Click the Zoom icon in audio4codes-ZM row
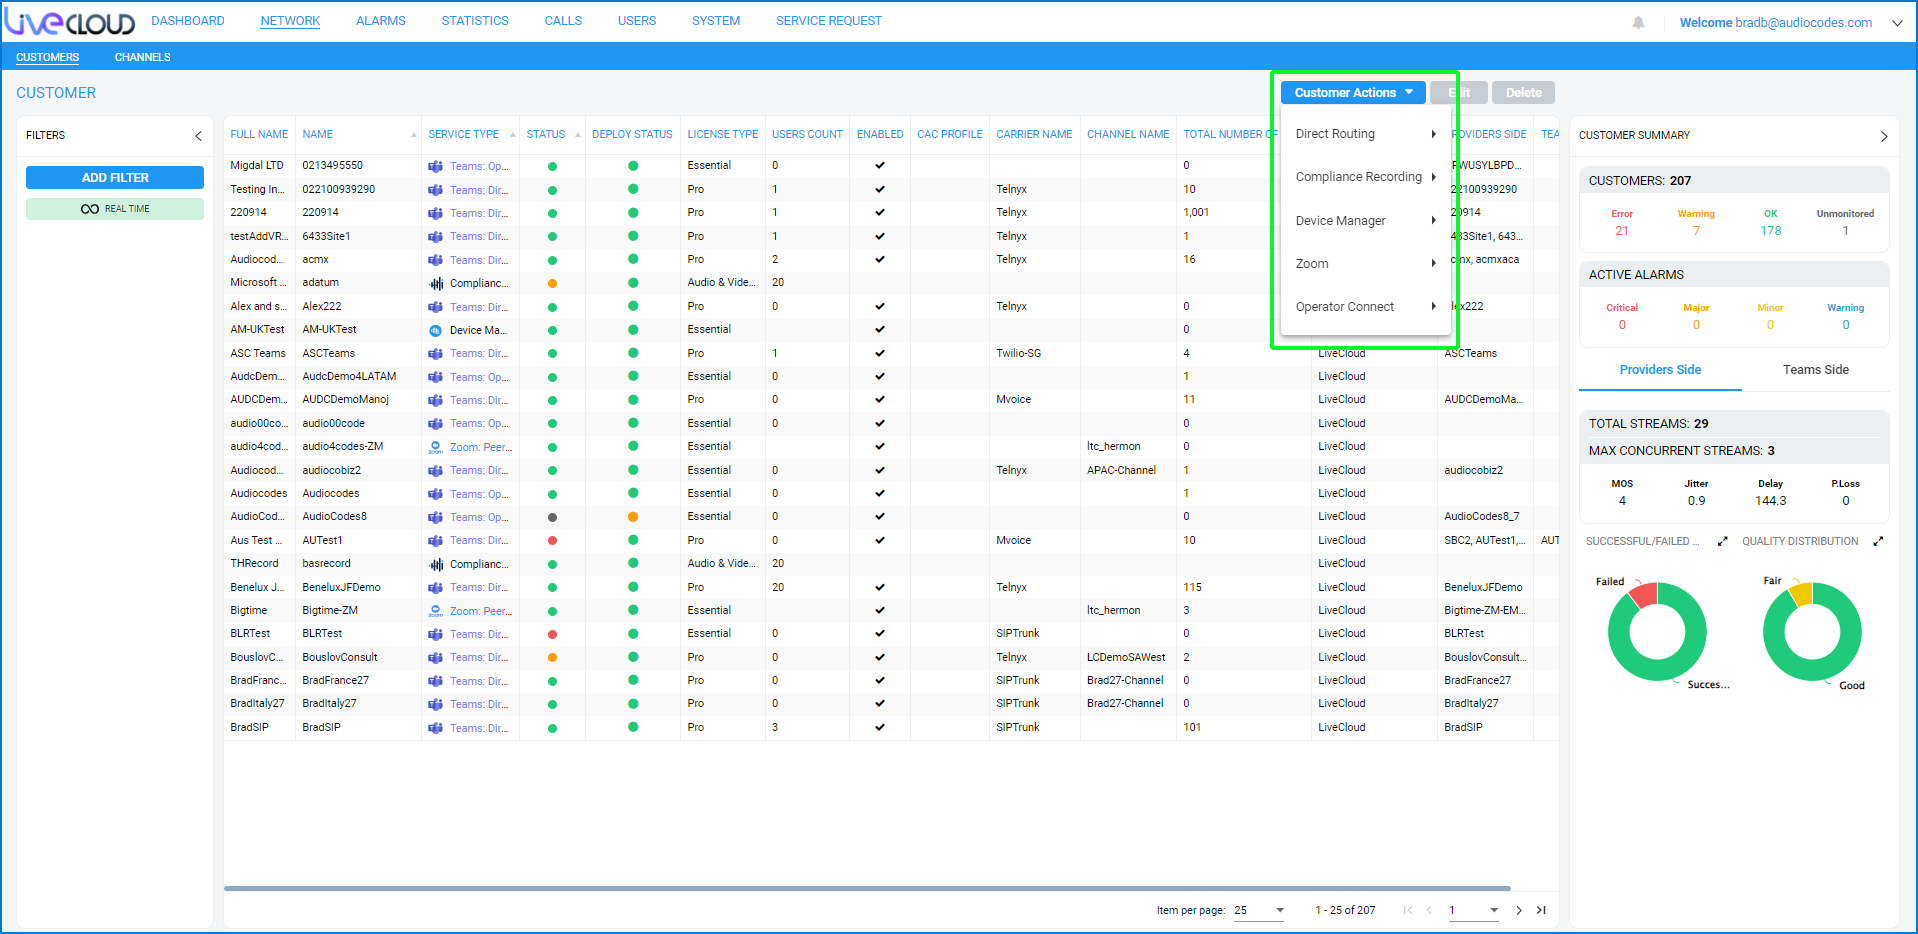The width and height of the screenshot is (1918, 934). click(x=436, y=448)
